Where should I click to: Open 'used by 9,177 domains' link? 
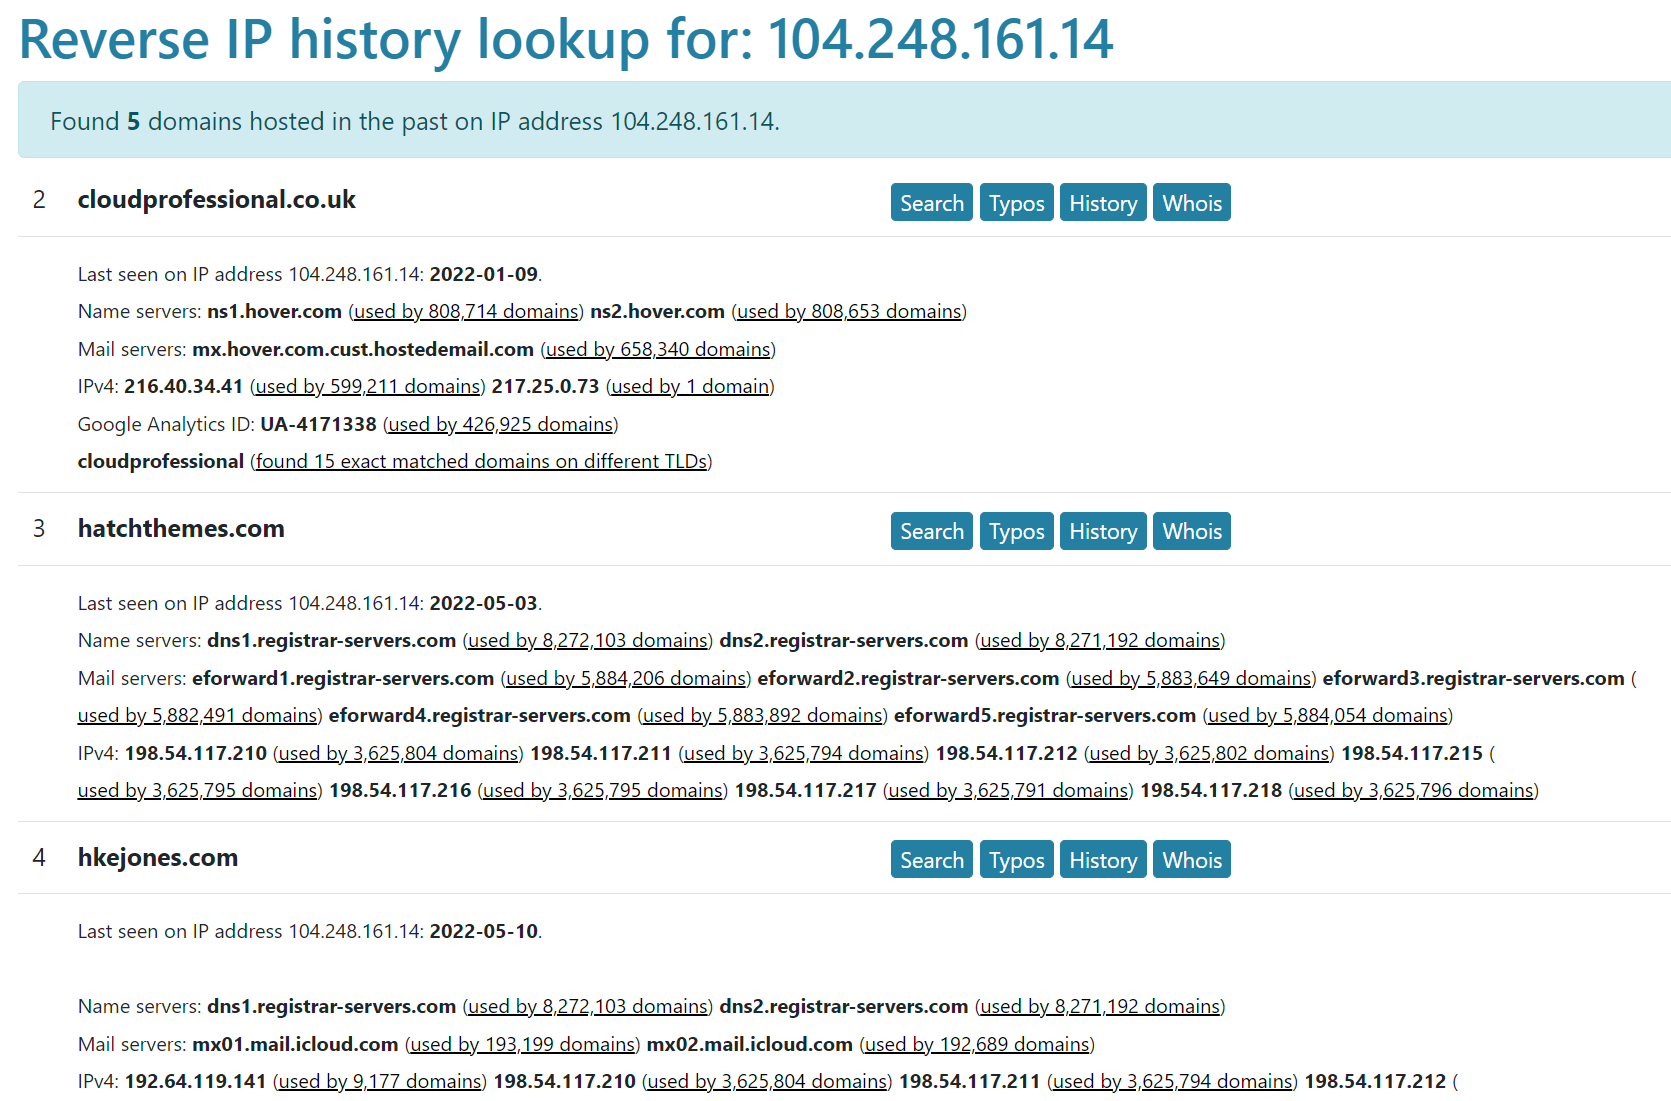[380, 1081]
